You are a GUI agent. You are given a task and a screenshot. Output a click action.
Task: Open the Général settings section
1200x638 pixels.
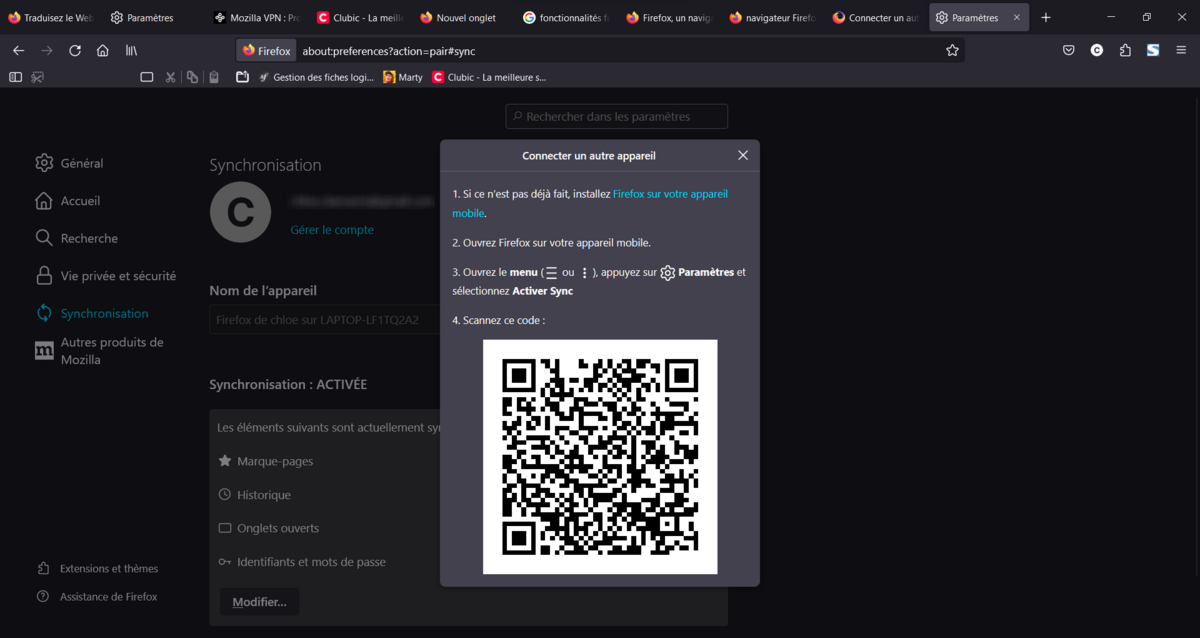69,163
